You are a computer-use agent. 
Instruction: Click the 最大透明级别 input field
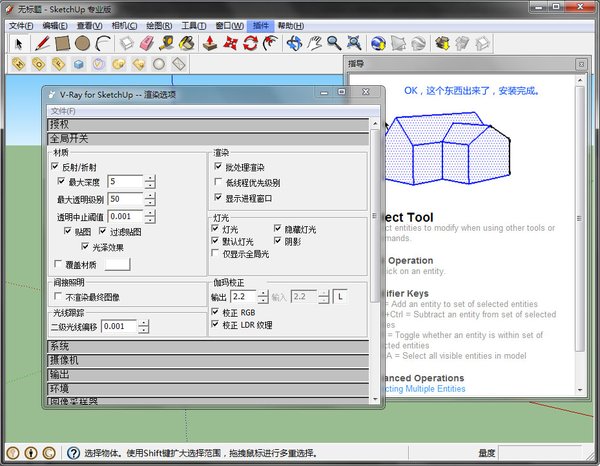click(125, 199)
